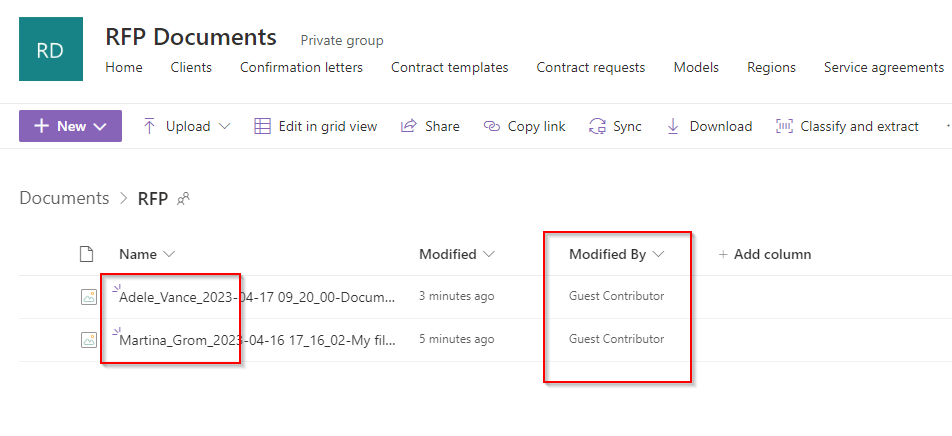Select the Adele_Vance file image icon

(x=88, y=296)
